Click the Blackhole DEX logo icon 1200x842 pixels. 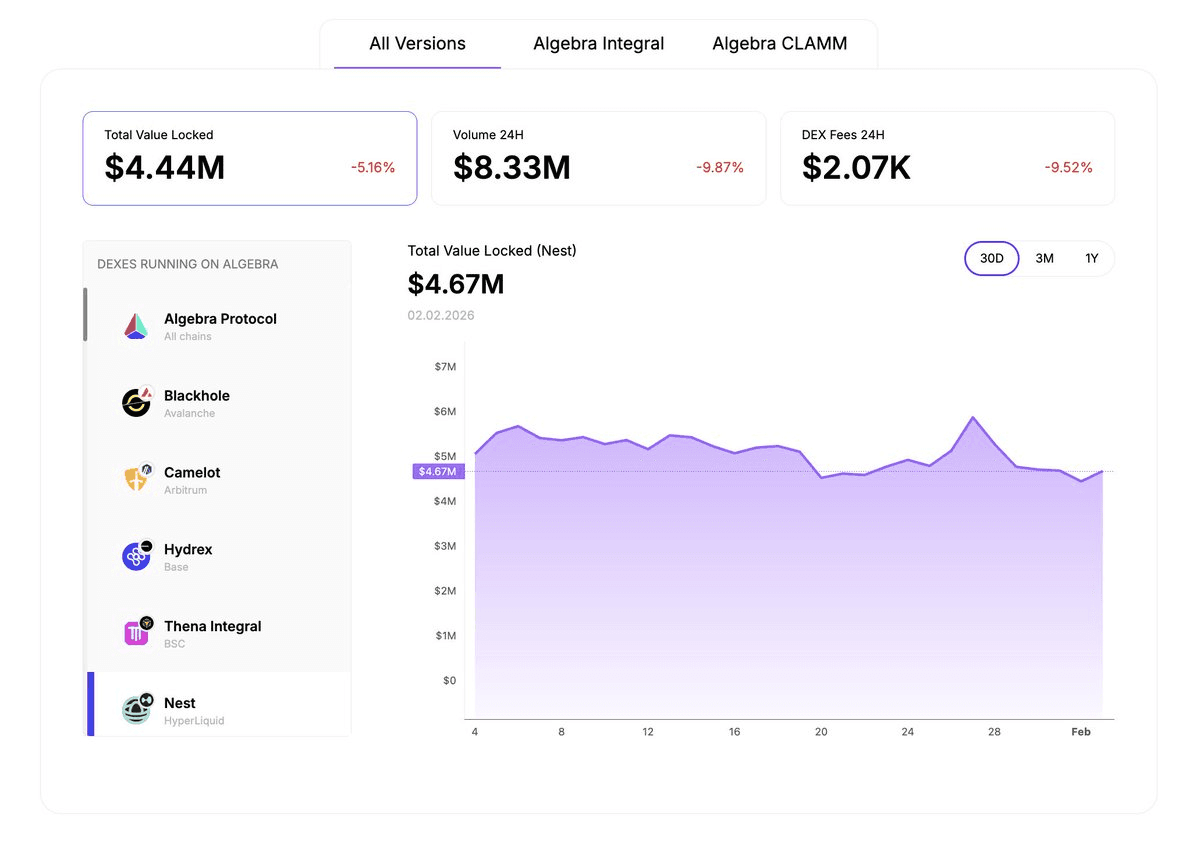(x=136, y=402)
